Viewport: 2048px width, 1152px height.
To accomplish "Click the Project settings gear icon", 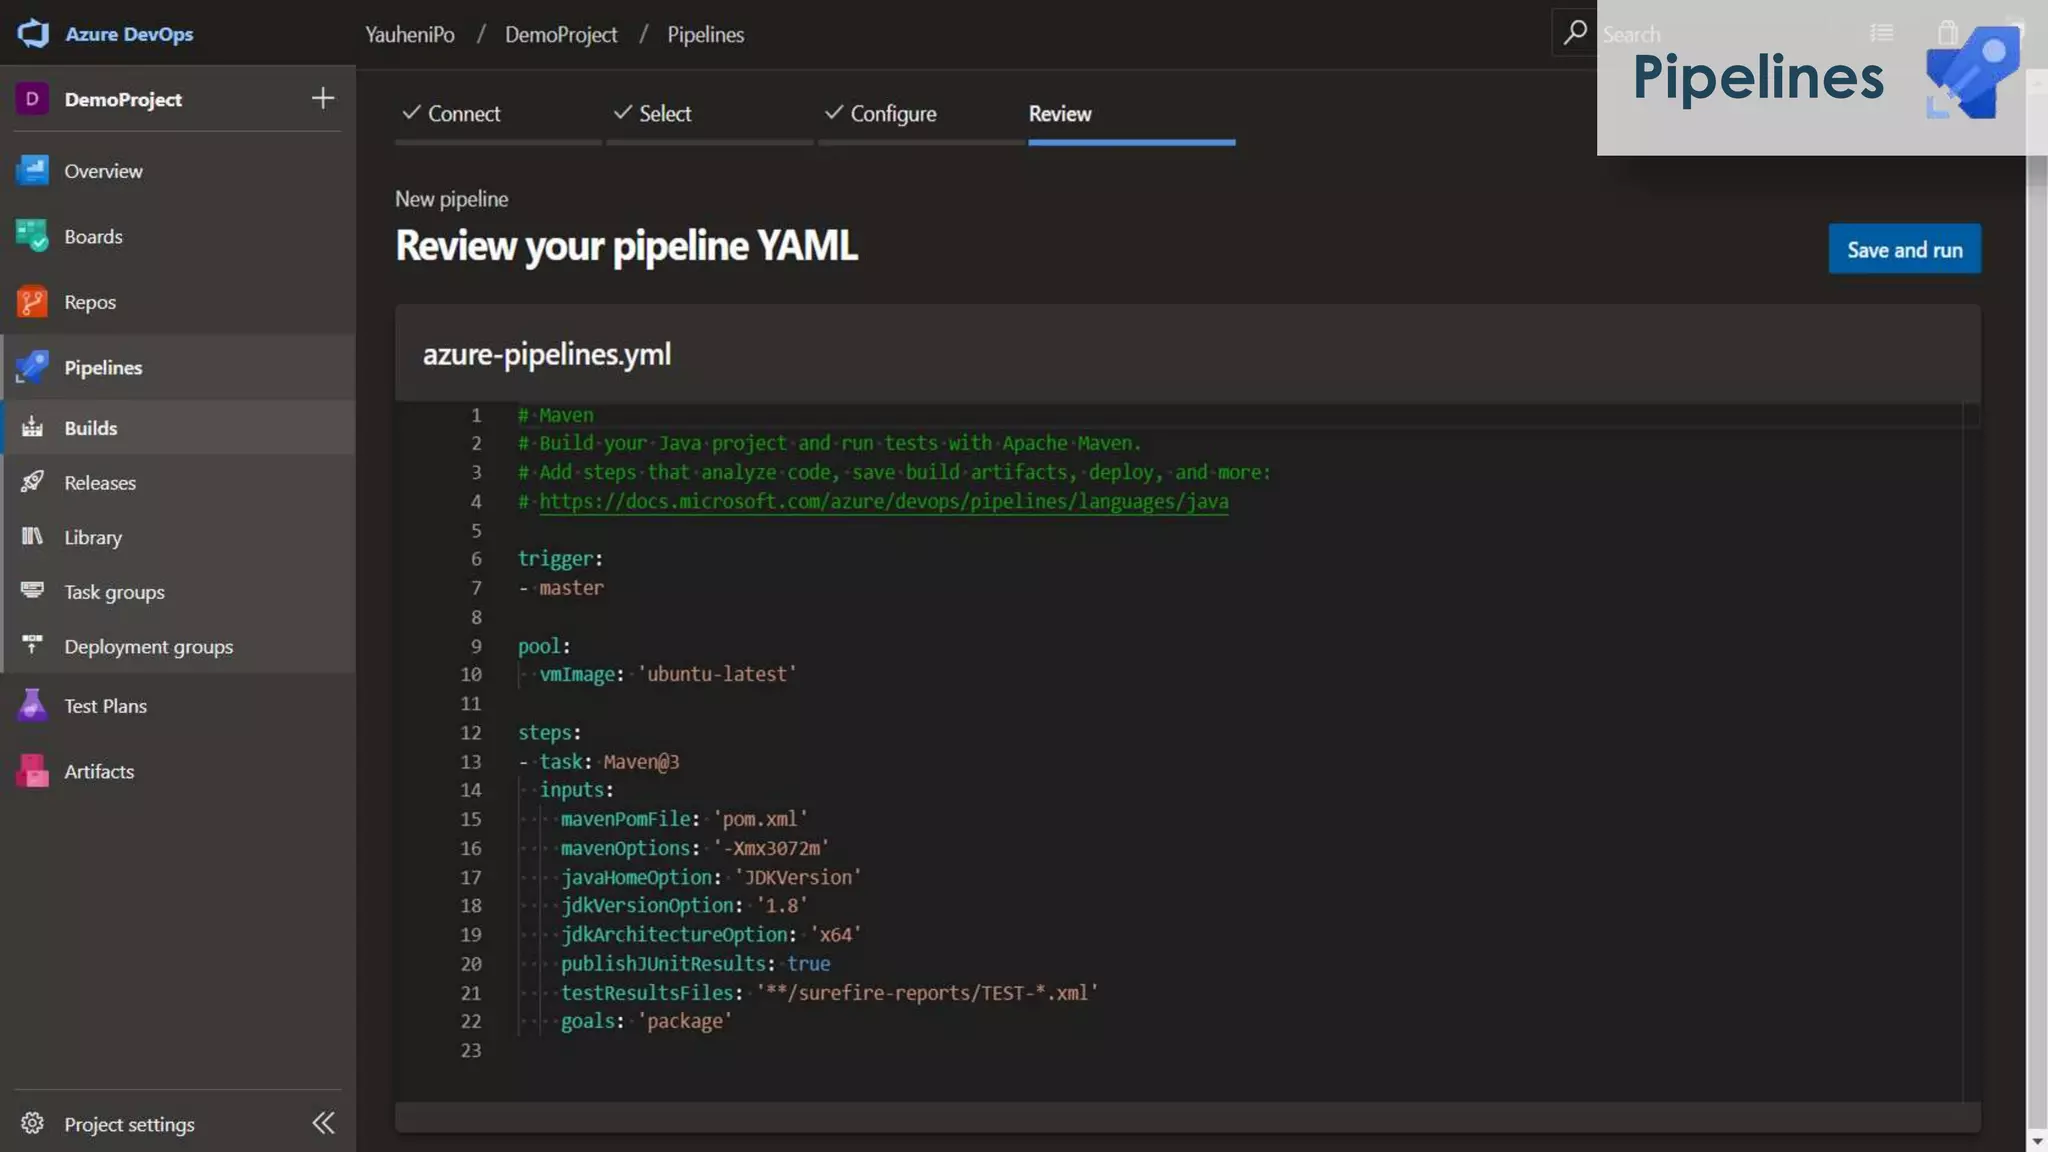I will (32, 1123).
